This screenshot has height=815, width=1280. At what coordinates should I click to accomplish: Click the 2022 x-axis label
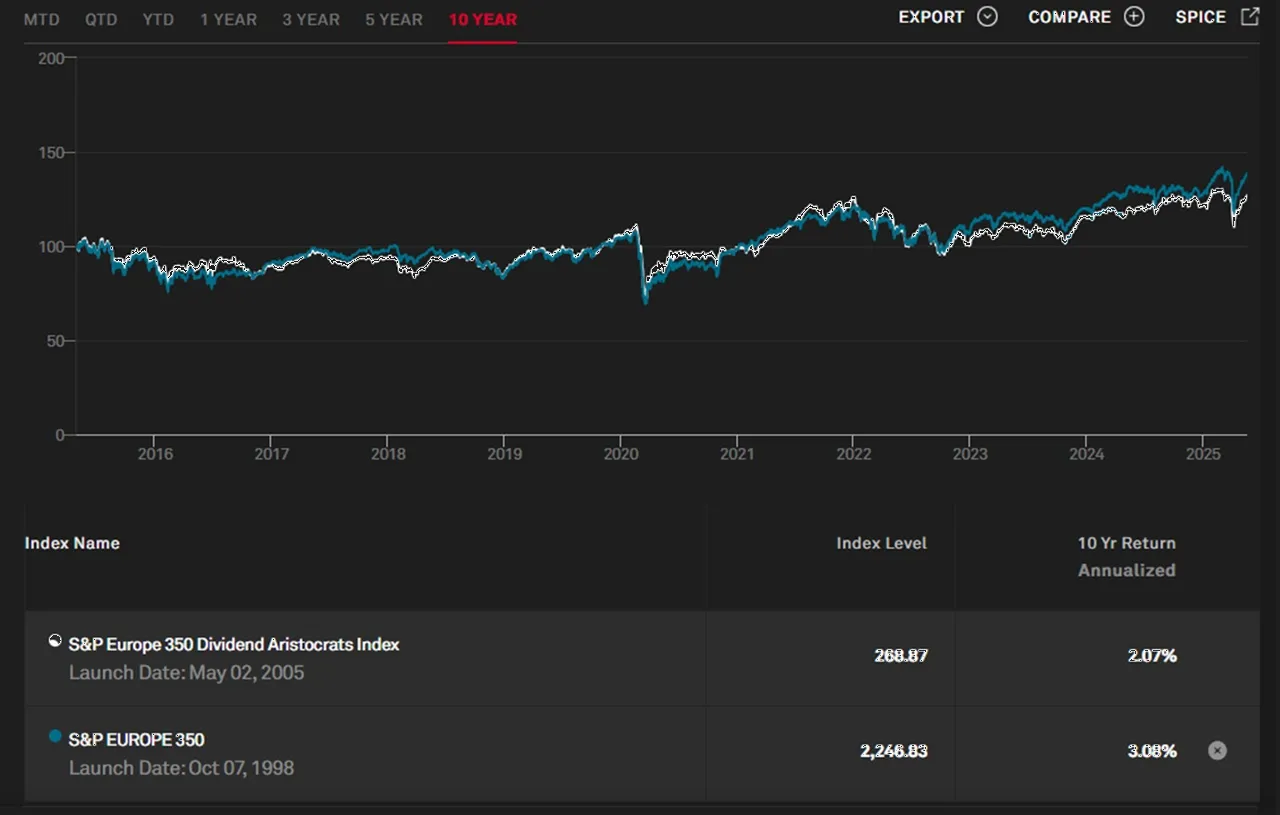853,454
